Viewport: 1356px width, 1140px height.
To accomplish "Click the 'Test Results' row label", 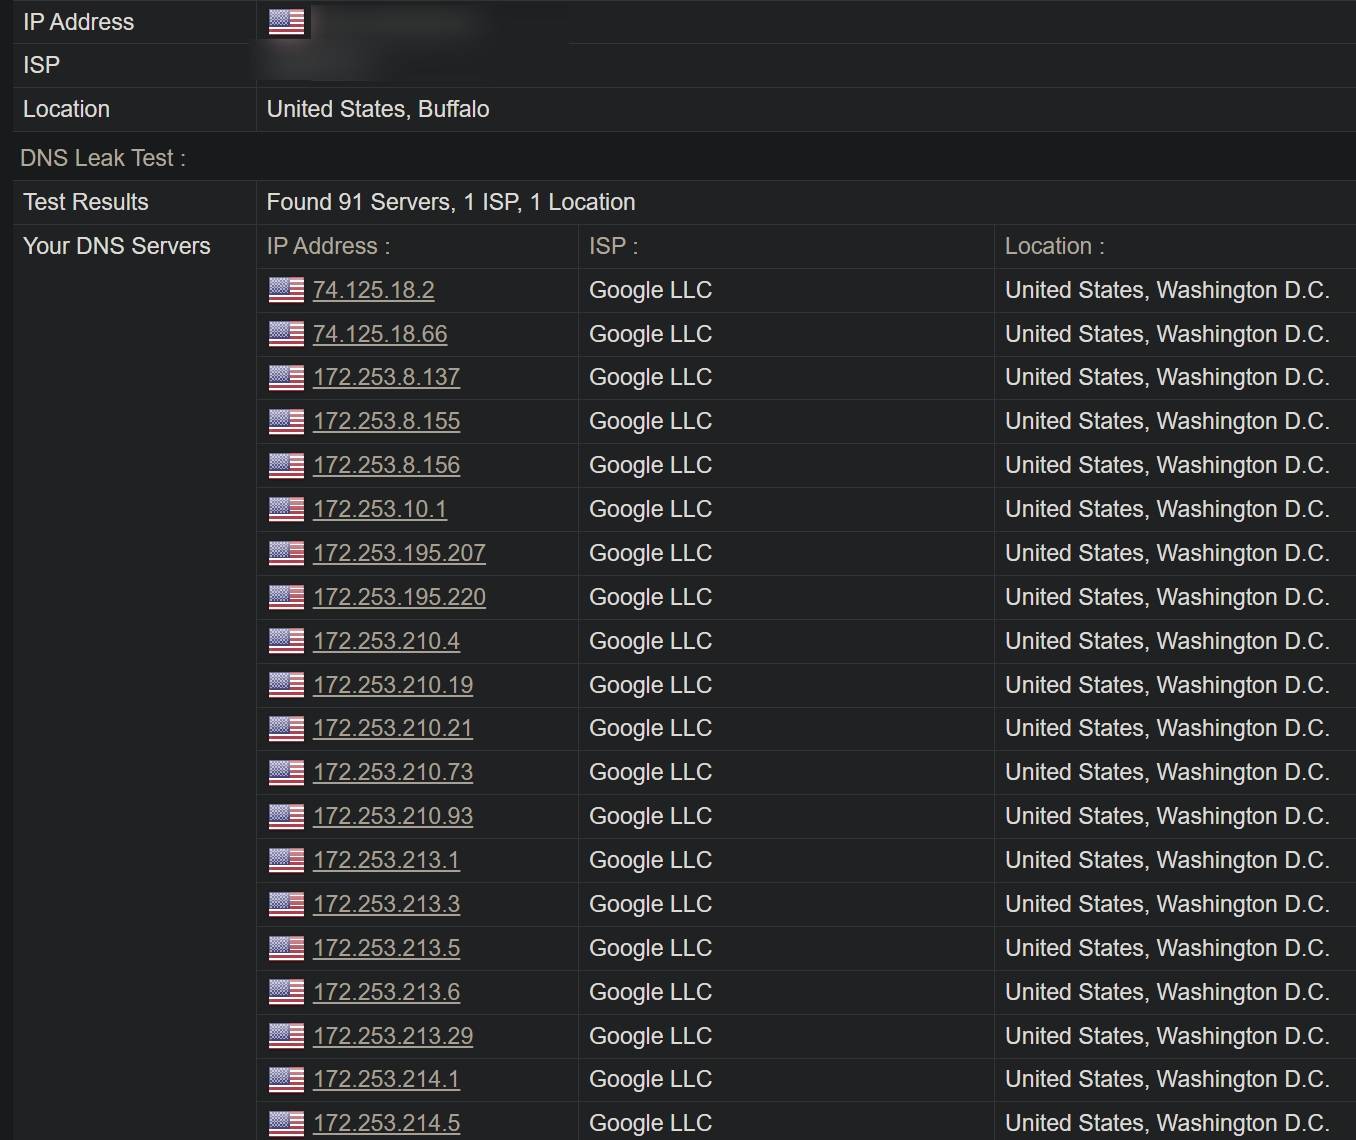I will pos(86,202).
